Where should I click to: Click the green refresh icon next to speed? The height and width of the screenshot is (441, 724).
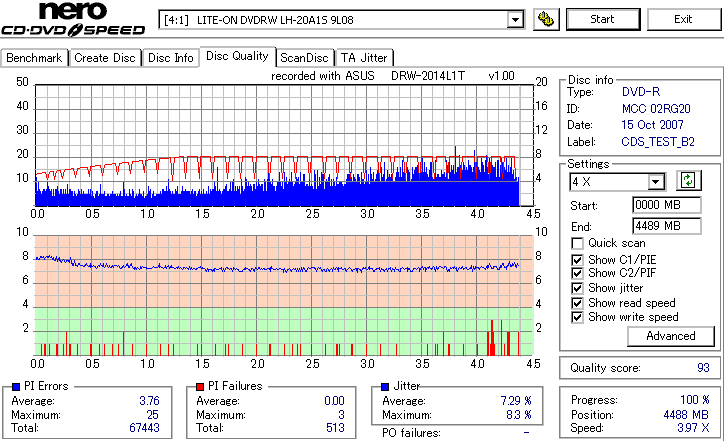(x=688, y=181)
